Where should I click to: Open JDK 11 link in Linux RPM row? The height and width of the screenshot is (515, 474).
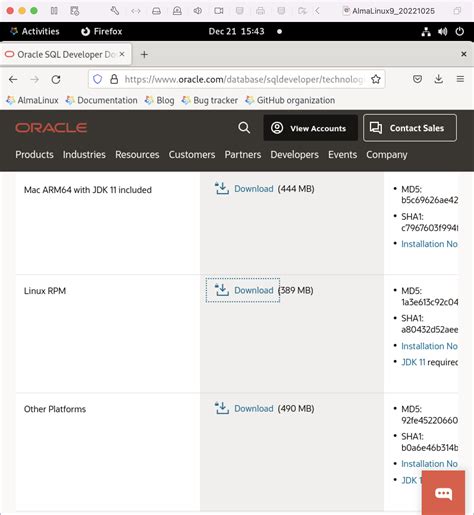pyautogui.click(x=413, y=362)
